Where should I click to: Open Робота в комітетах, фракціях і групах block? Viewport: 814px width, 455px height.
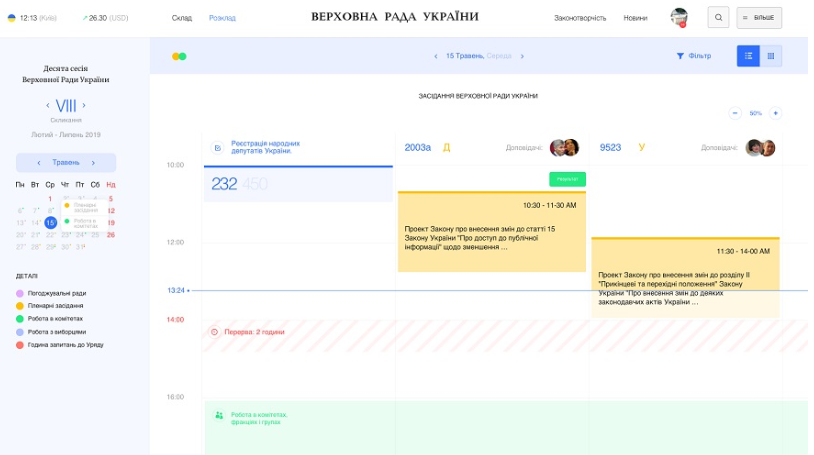506,427
